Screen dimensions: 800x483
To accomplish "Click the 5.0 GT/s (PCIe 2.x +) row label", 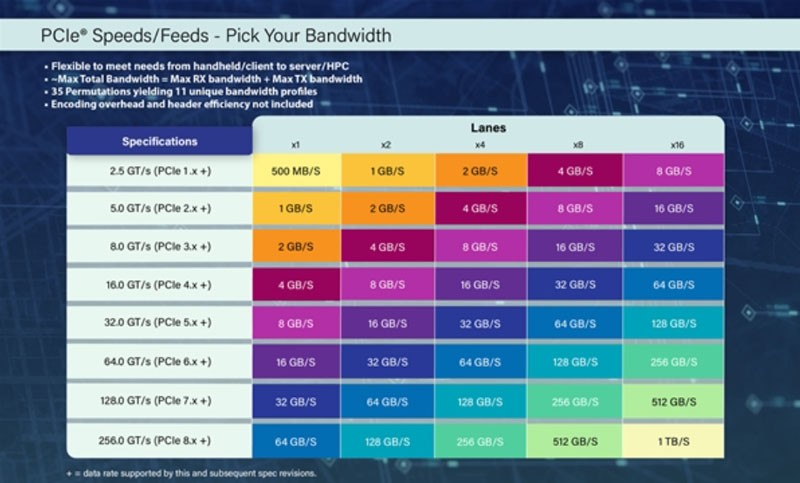I will (x=160, y=210).
